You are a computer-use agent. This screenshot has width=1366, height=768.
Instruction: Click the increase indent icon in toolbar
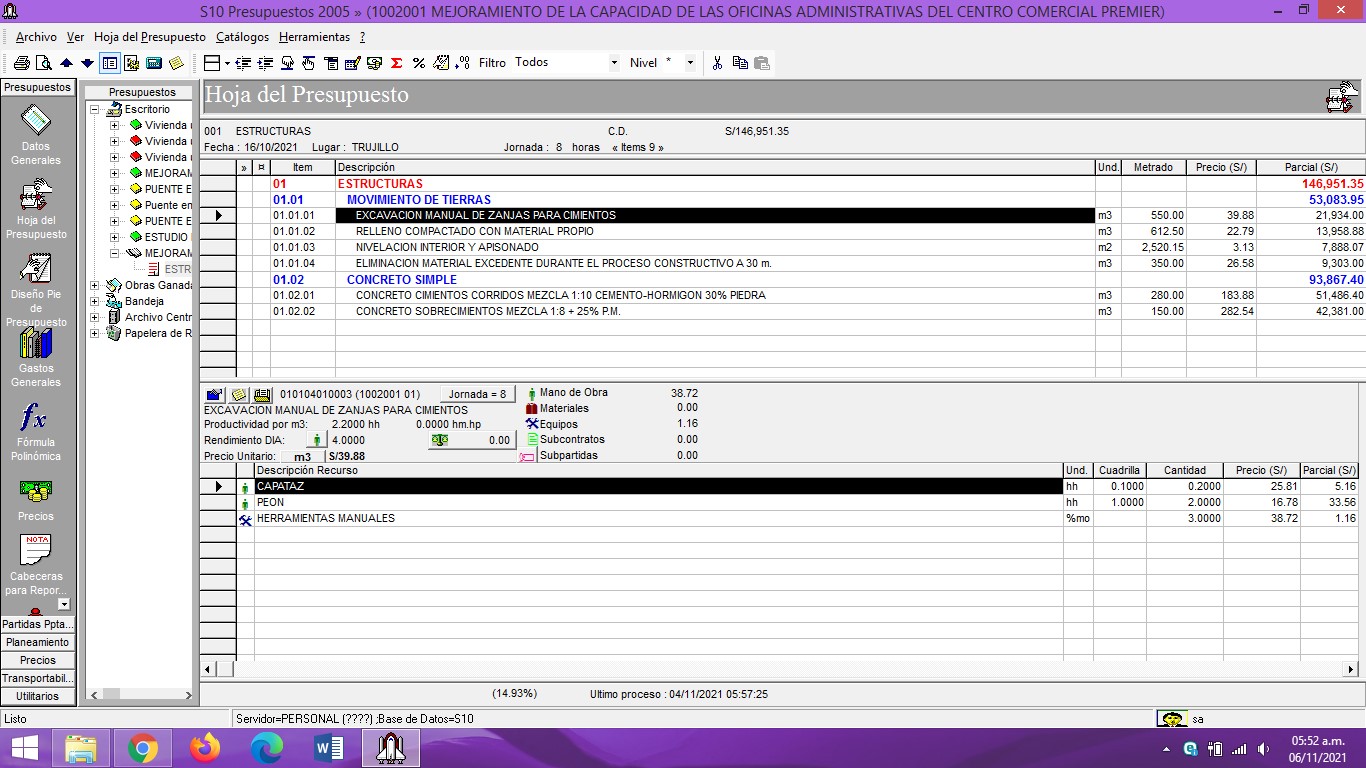tap(265, 63)
